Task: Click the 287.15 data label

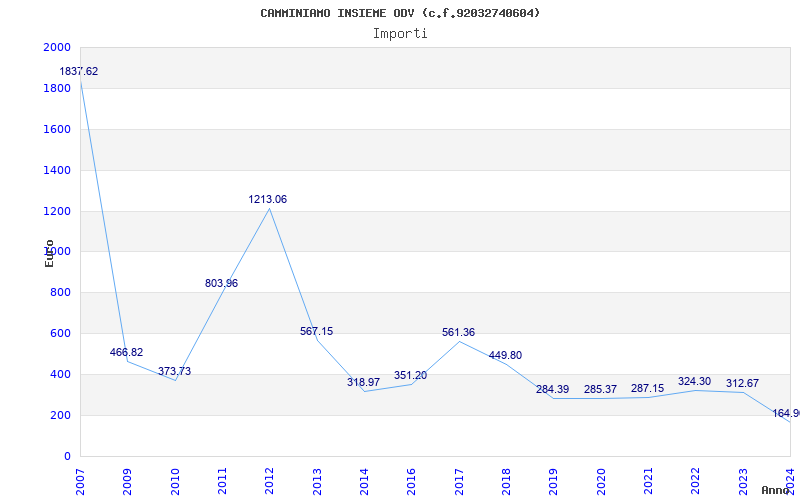Action: tap(647, 388)
